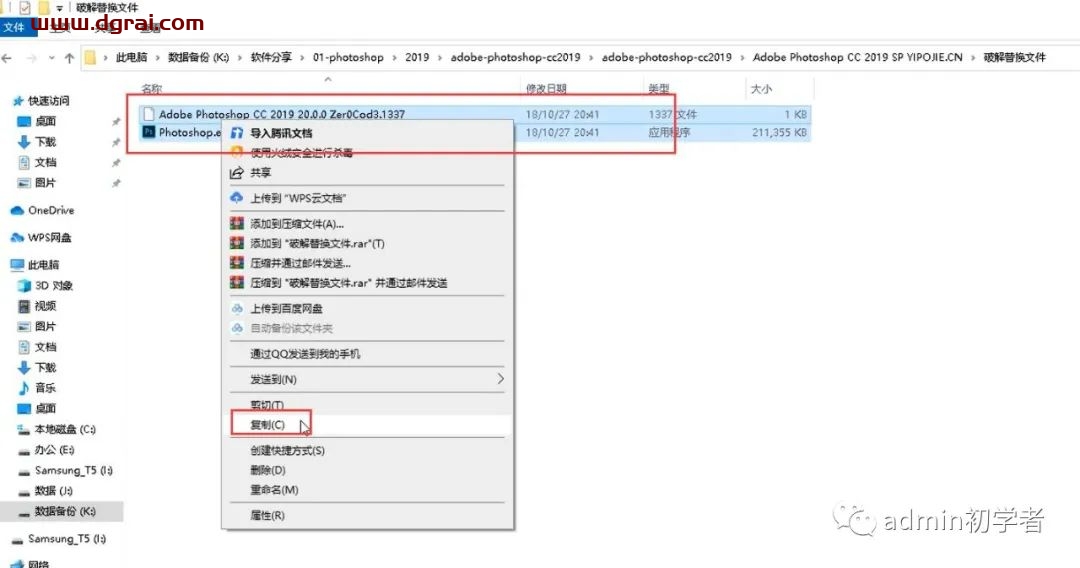Open 3D 对象 folder in sidebar
Screen dimensions: 1080x568
click(x=54, y=285)
